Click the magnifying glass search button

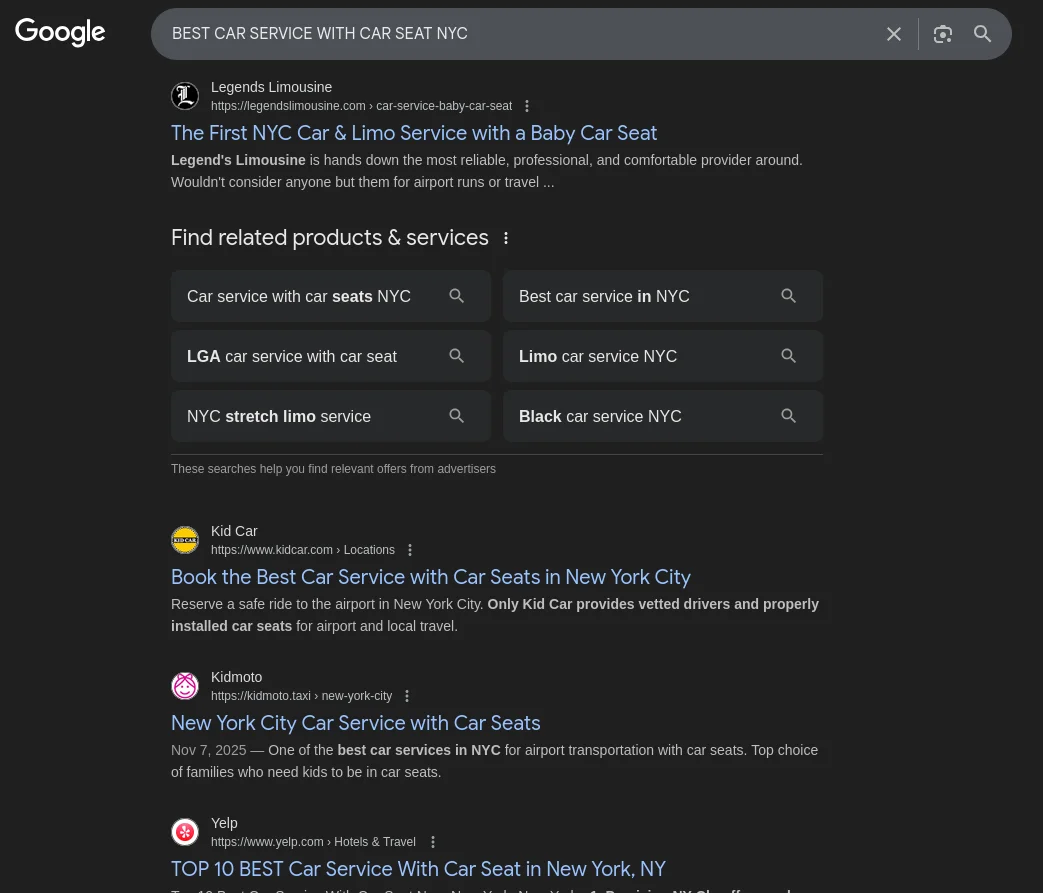pos(983,34)
